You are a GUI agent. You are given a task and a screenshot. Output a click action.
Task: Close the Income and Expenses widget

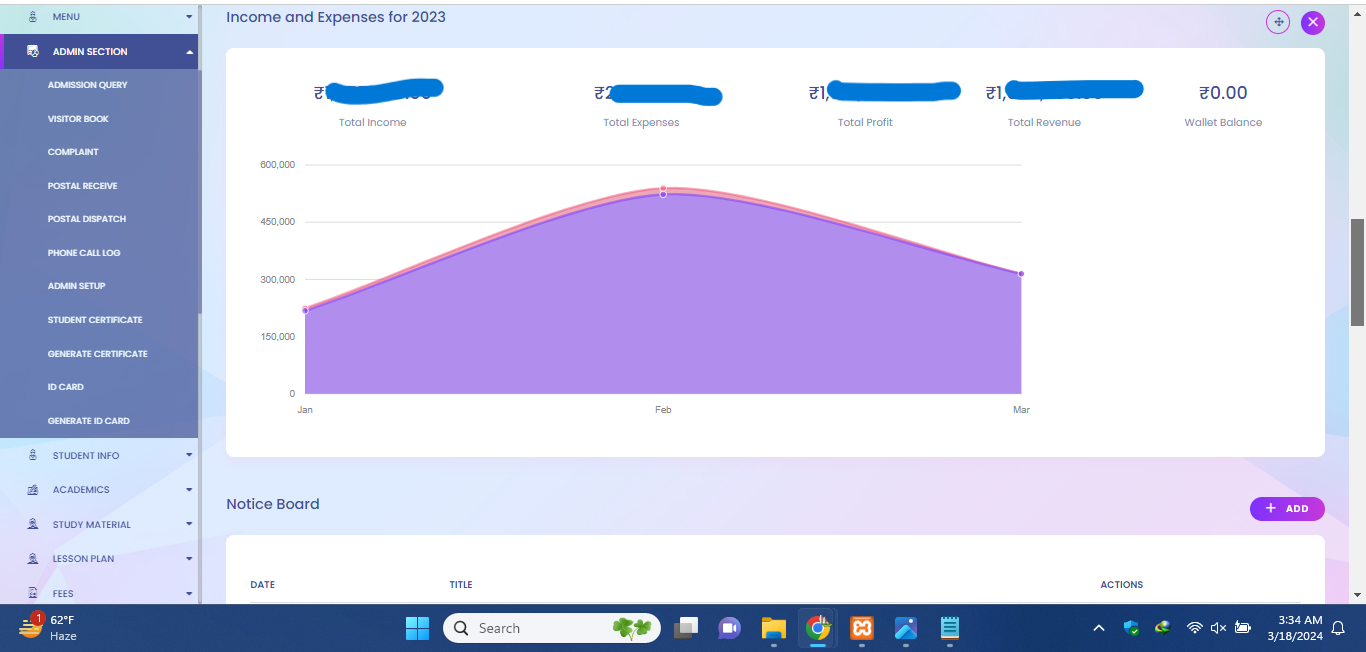pyautogui.click(x=1313, y=22)
